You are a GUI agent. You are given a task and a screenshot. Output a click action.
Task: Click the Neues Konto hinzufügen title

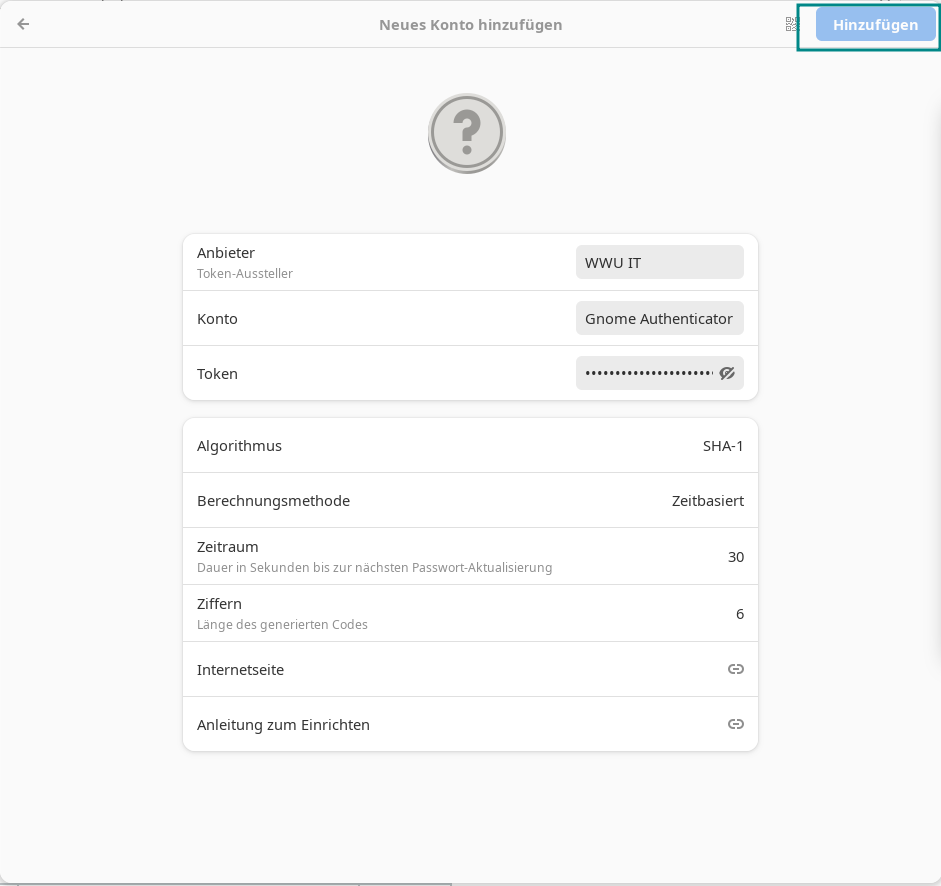470,25
